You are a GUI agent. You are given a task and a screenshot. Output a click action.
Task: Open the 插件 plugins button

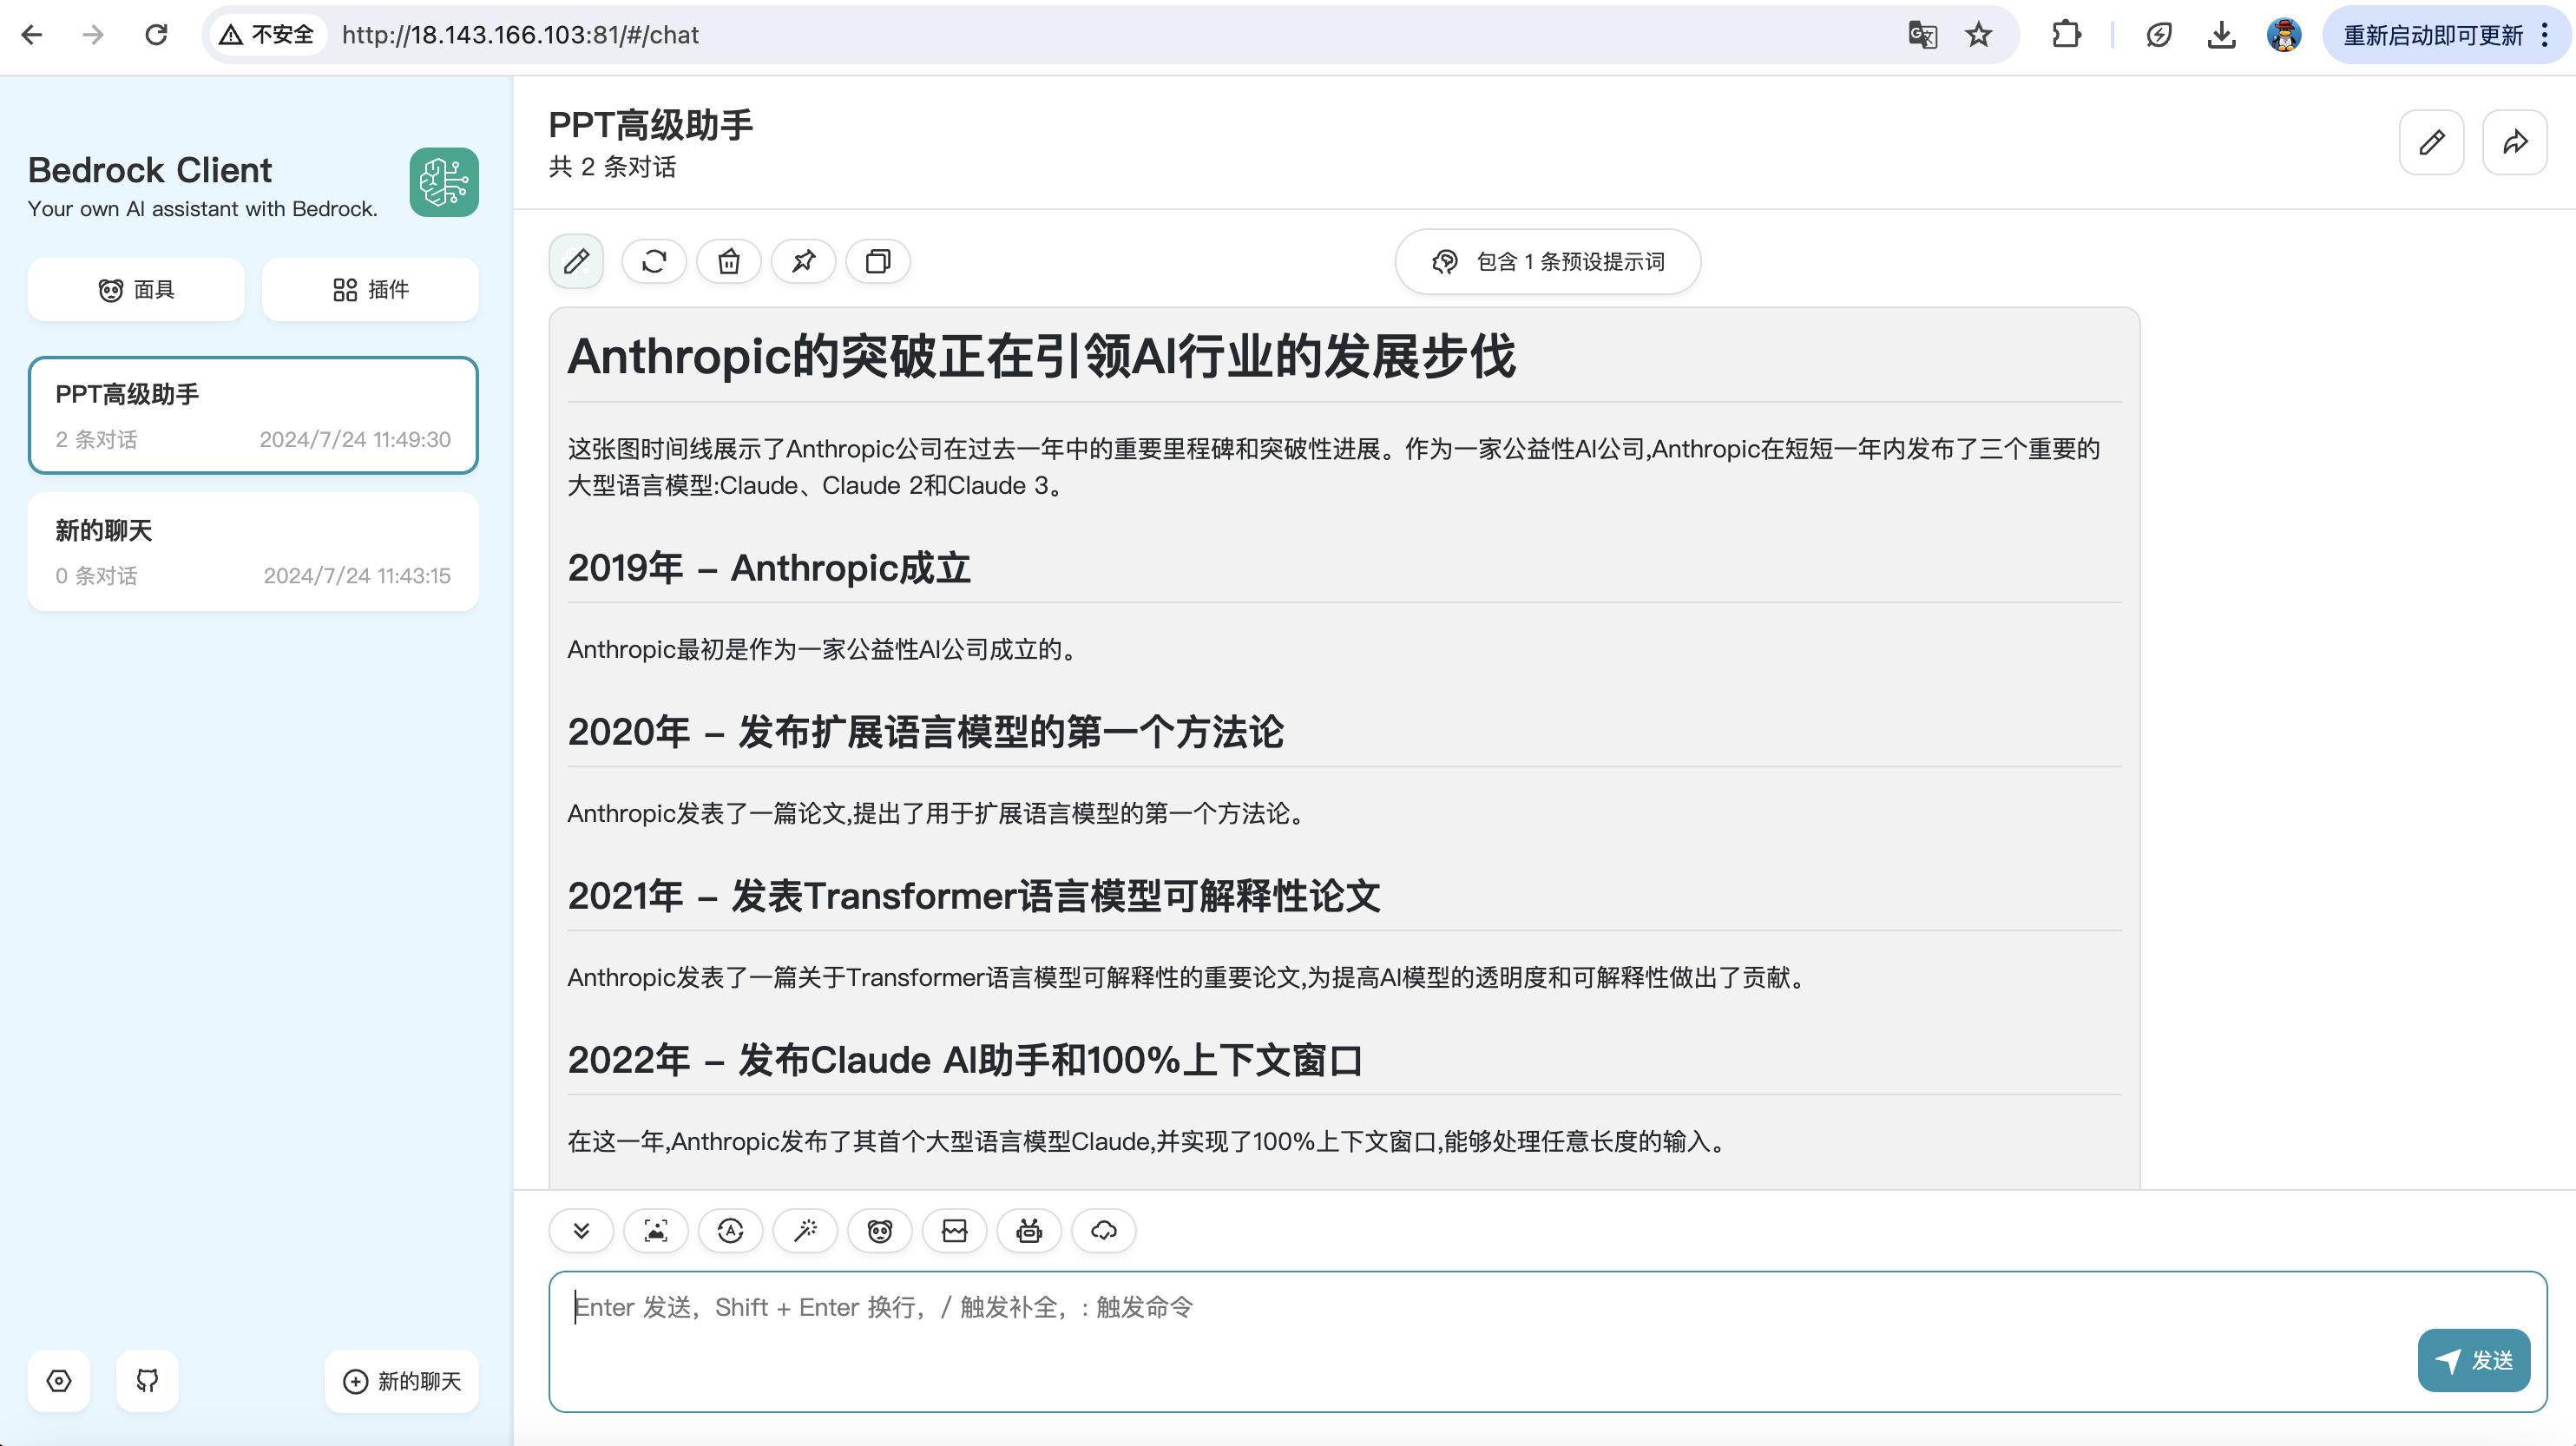(x=370, y=290)
